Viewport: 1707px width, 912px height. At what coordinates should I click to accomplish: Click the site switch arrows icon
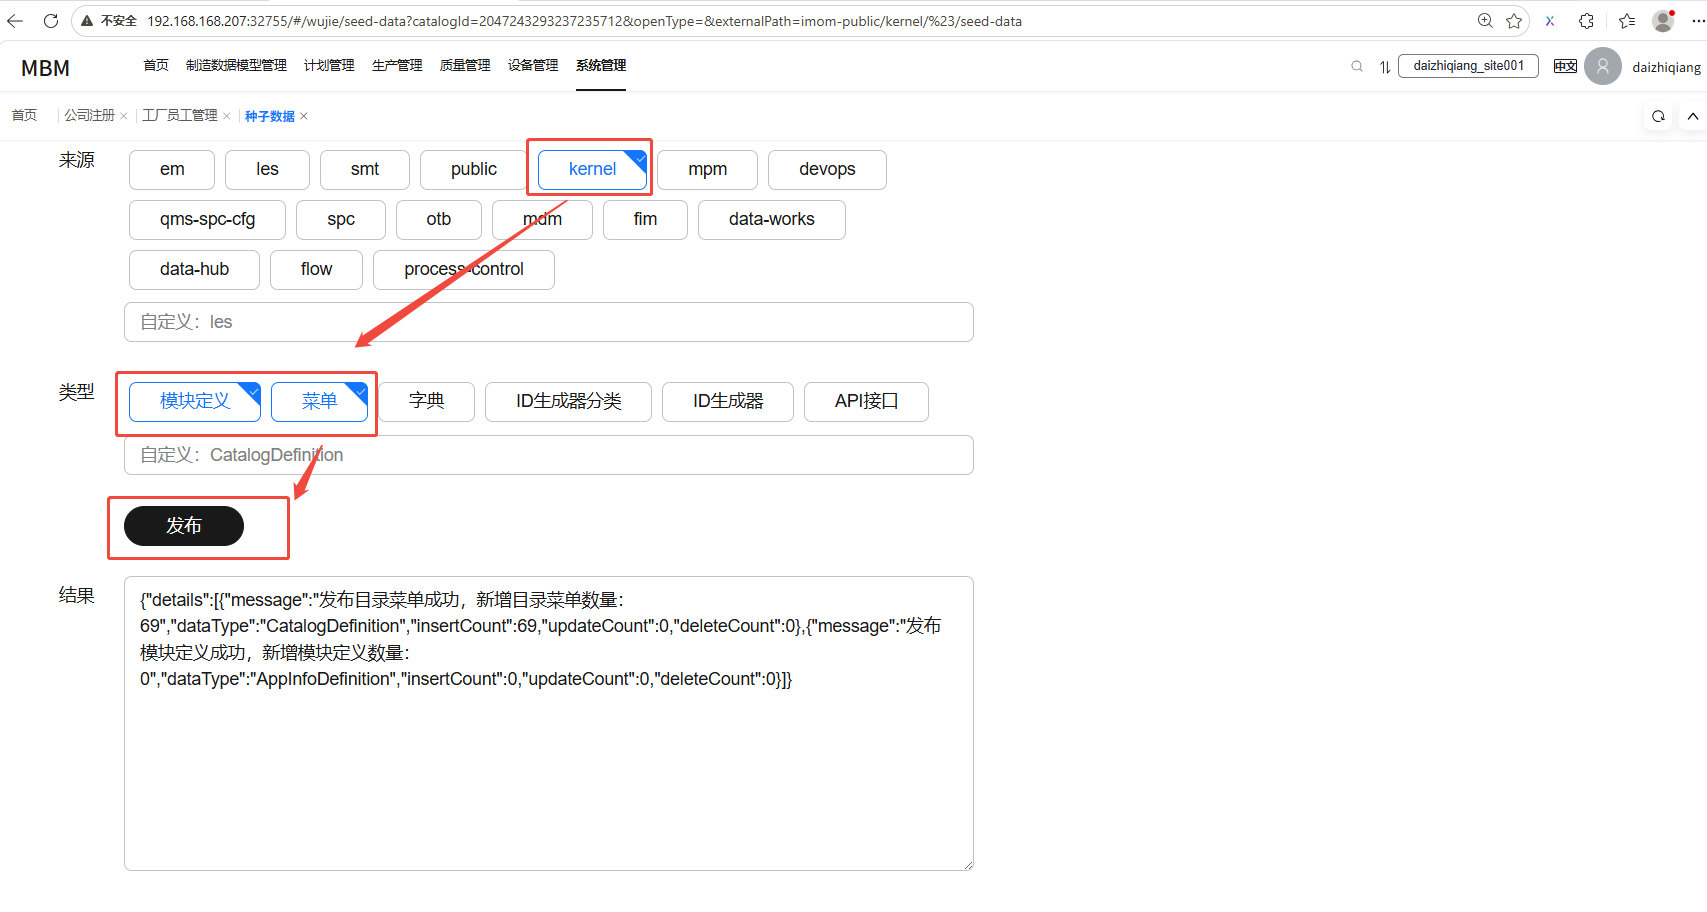1385,67
